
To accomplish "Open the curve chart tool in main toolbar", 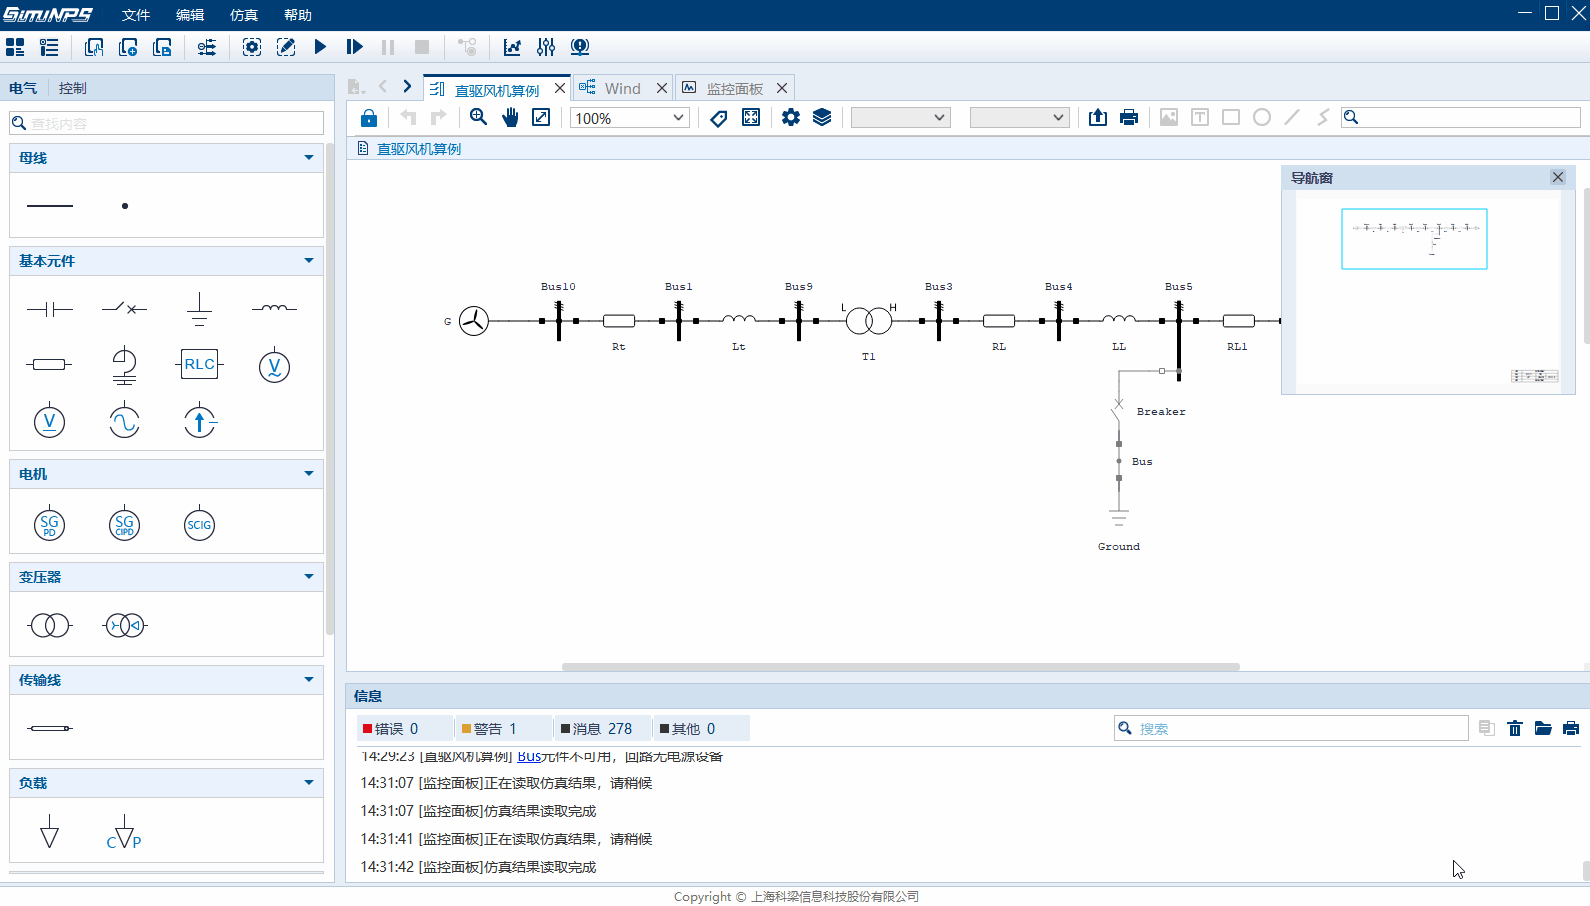I will click(512, 47).
